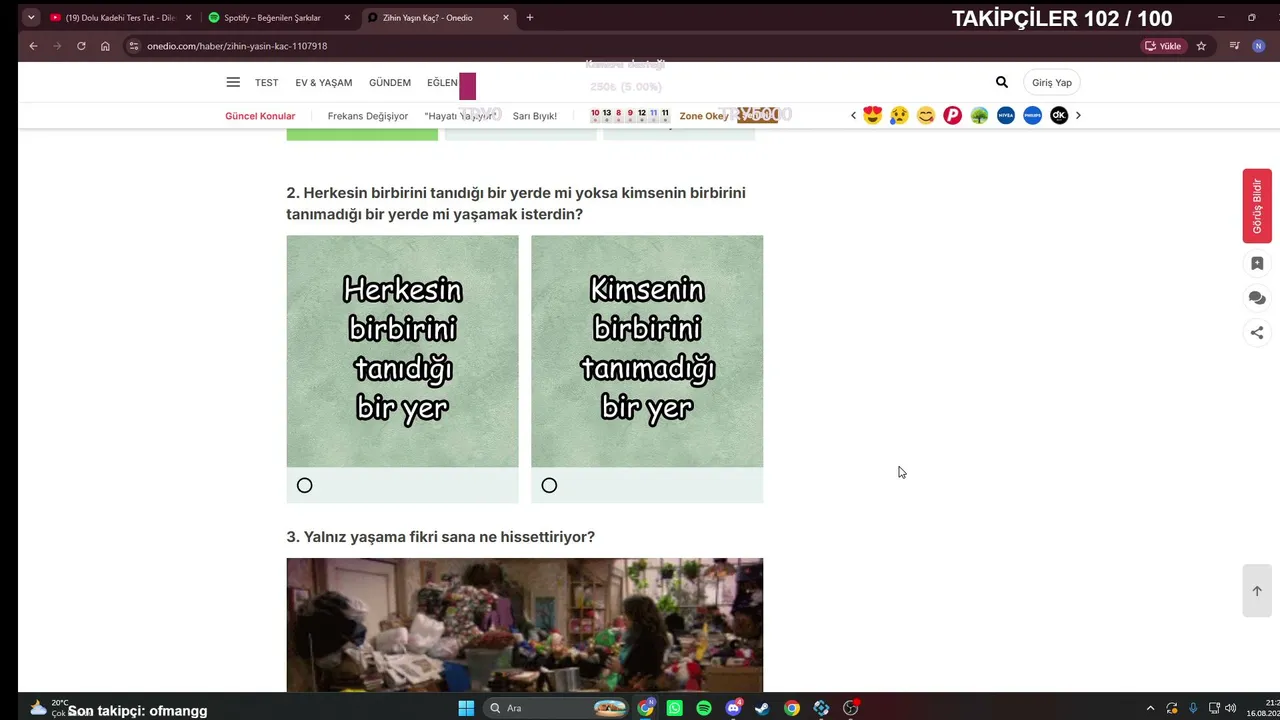The image size is (1280, 720).
Task: Click the Güncel Konular label
Action: 260,116
